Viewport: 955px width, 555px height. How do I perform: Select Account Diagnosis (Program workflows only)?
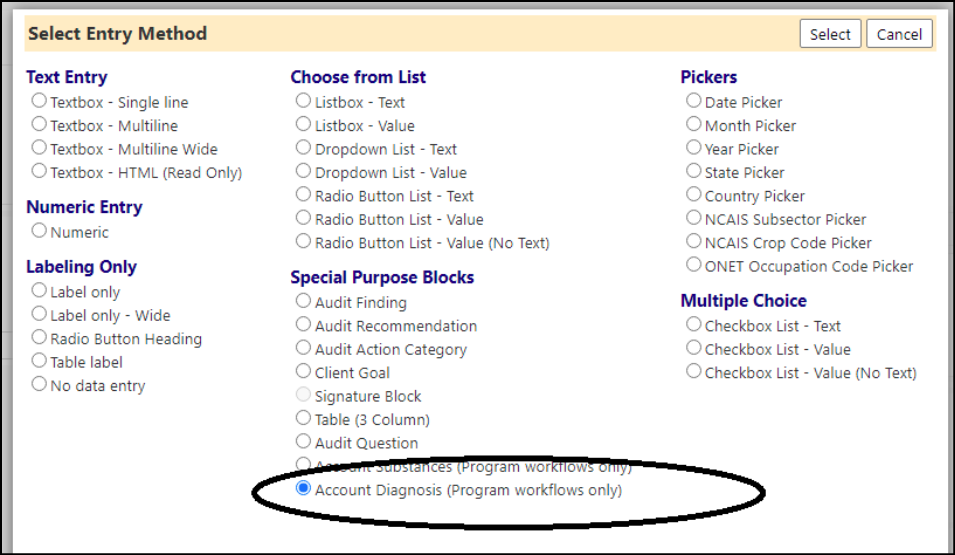[x=303, y=488]
